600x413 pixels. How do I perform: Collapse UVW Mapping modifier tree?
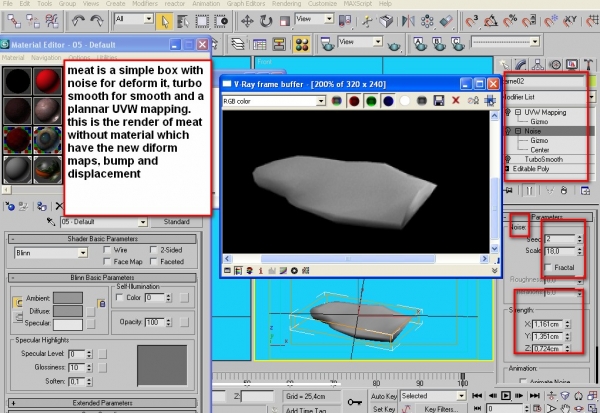click(518, 112)
